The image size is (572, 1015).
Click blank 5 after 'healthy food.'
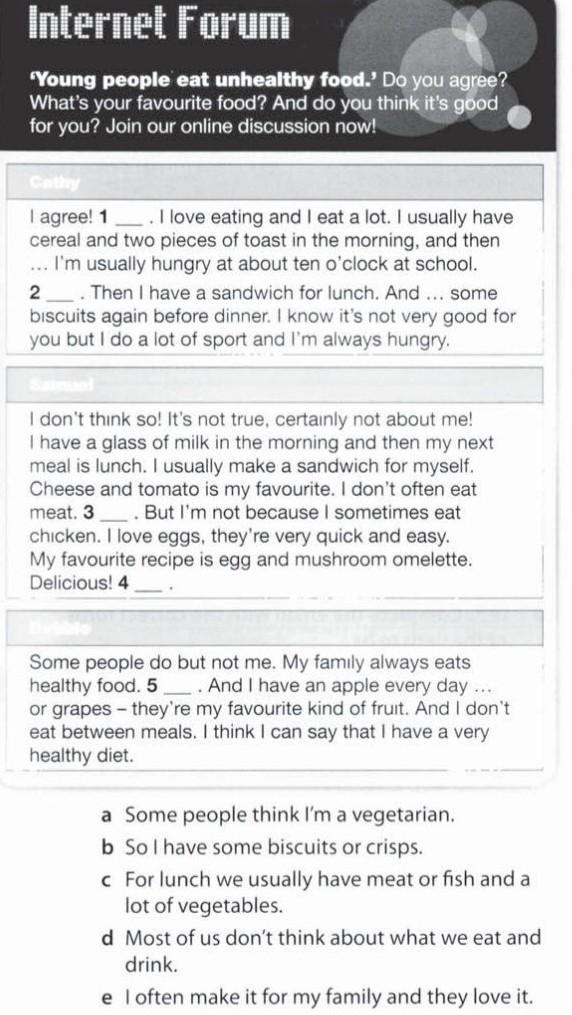178,686
